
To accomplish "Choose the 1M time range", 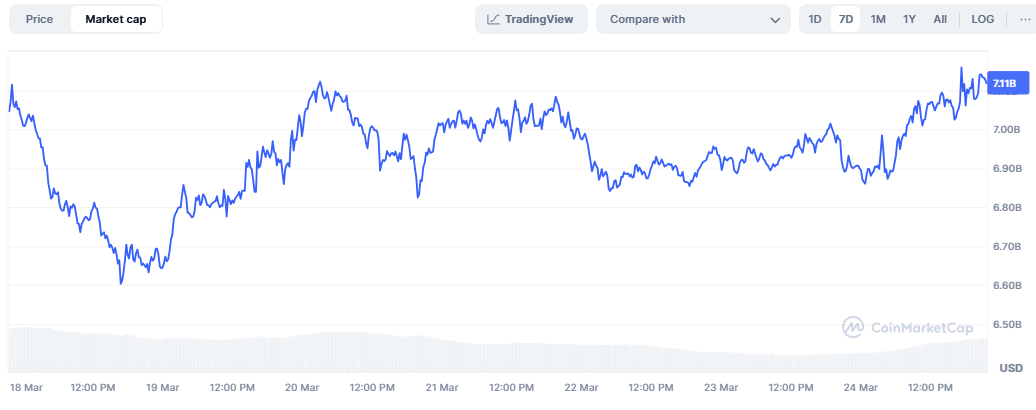I will point(877,19).
